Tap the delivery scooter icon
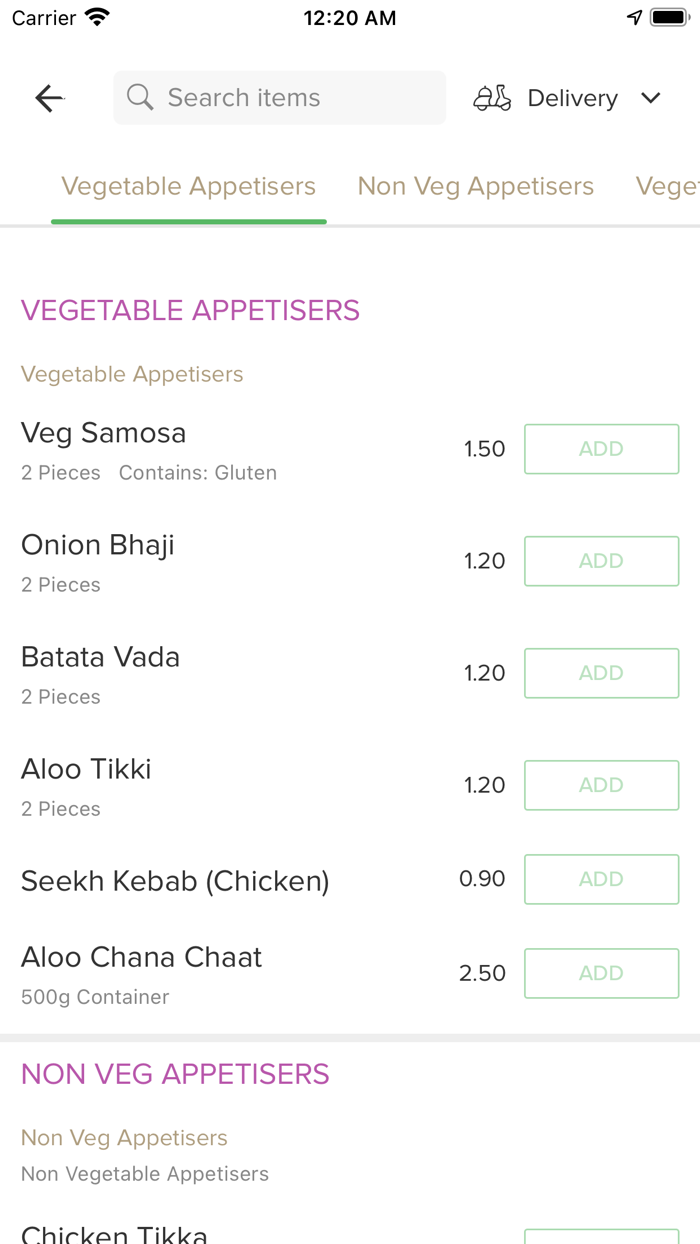Viewport: 700px width, 1244px height. pos(492,98)
